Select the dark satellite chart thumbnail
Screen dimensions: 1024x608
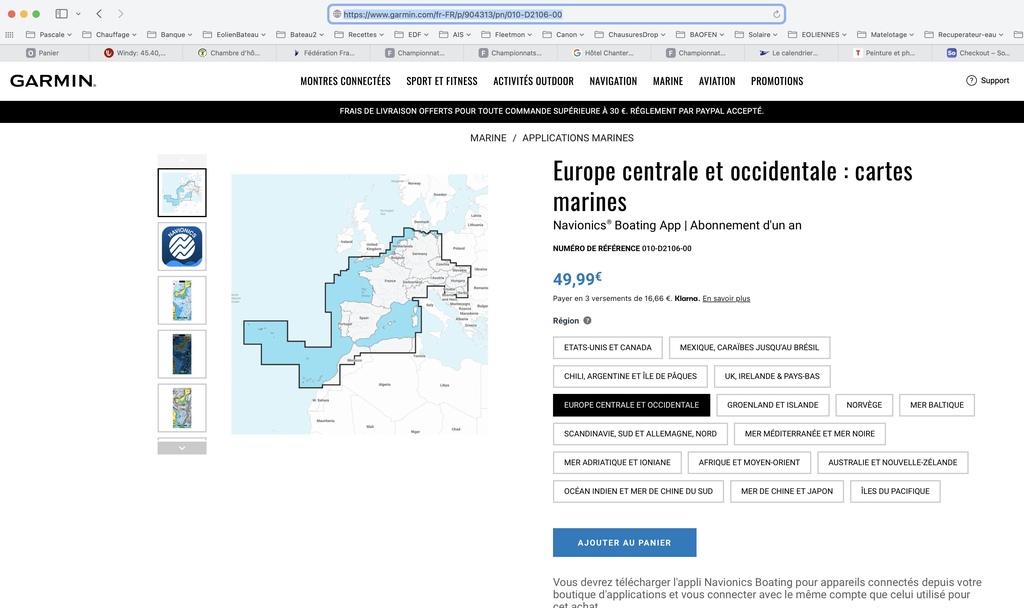[182, 354]
